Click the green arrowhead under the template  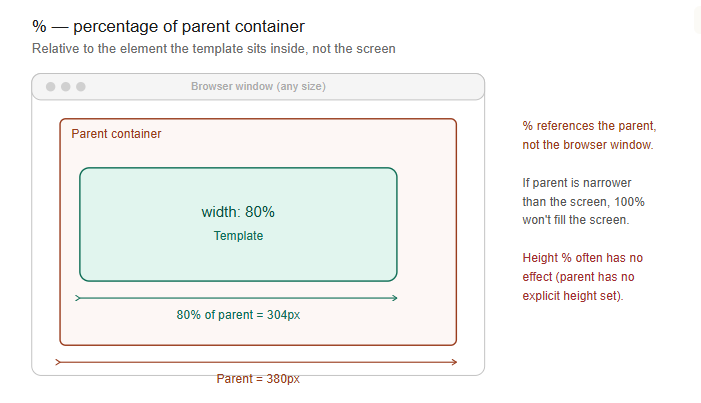[x=395, y=298]
